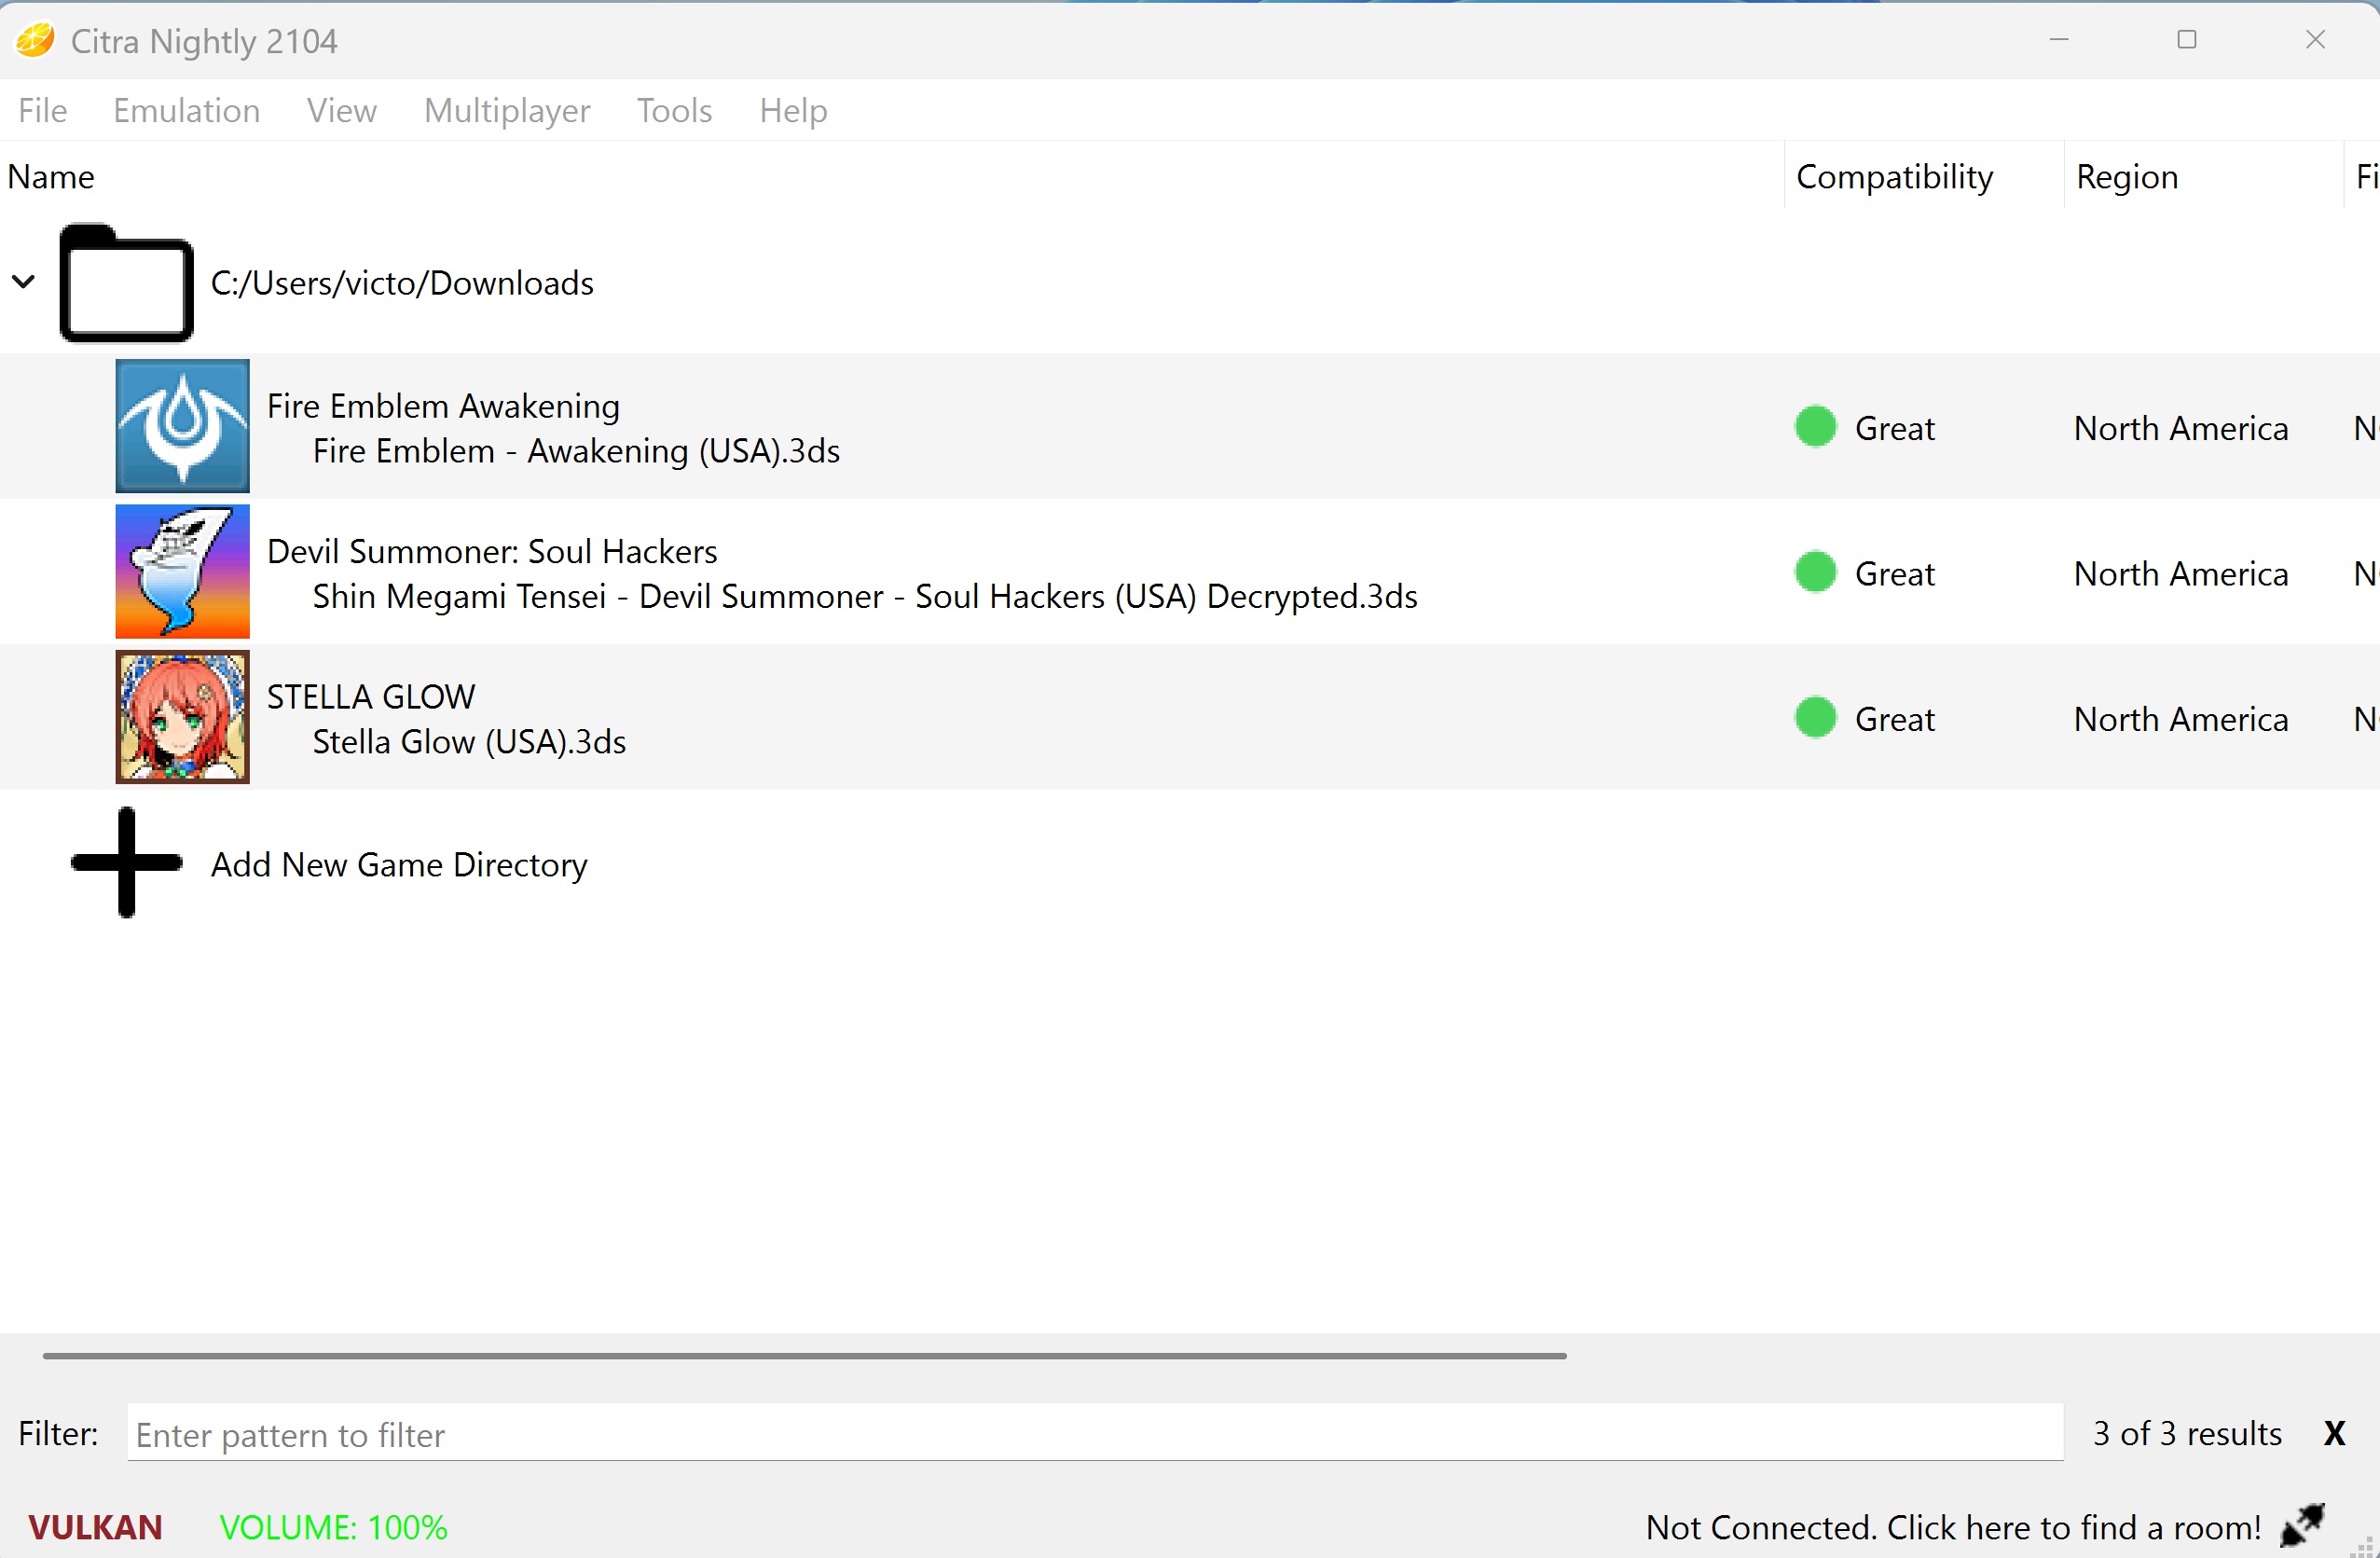Screen dimensions: 2380x1558
Task: Toggle mute via VOLUME: 100% indicator
Action: pyautogui.click(x=333, y=1527)
